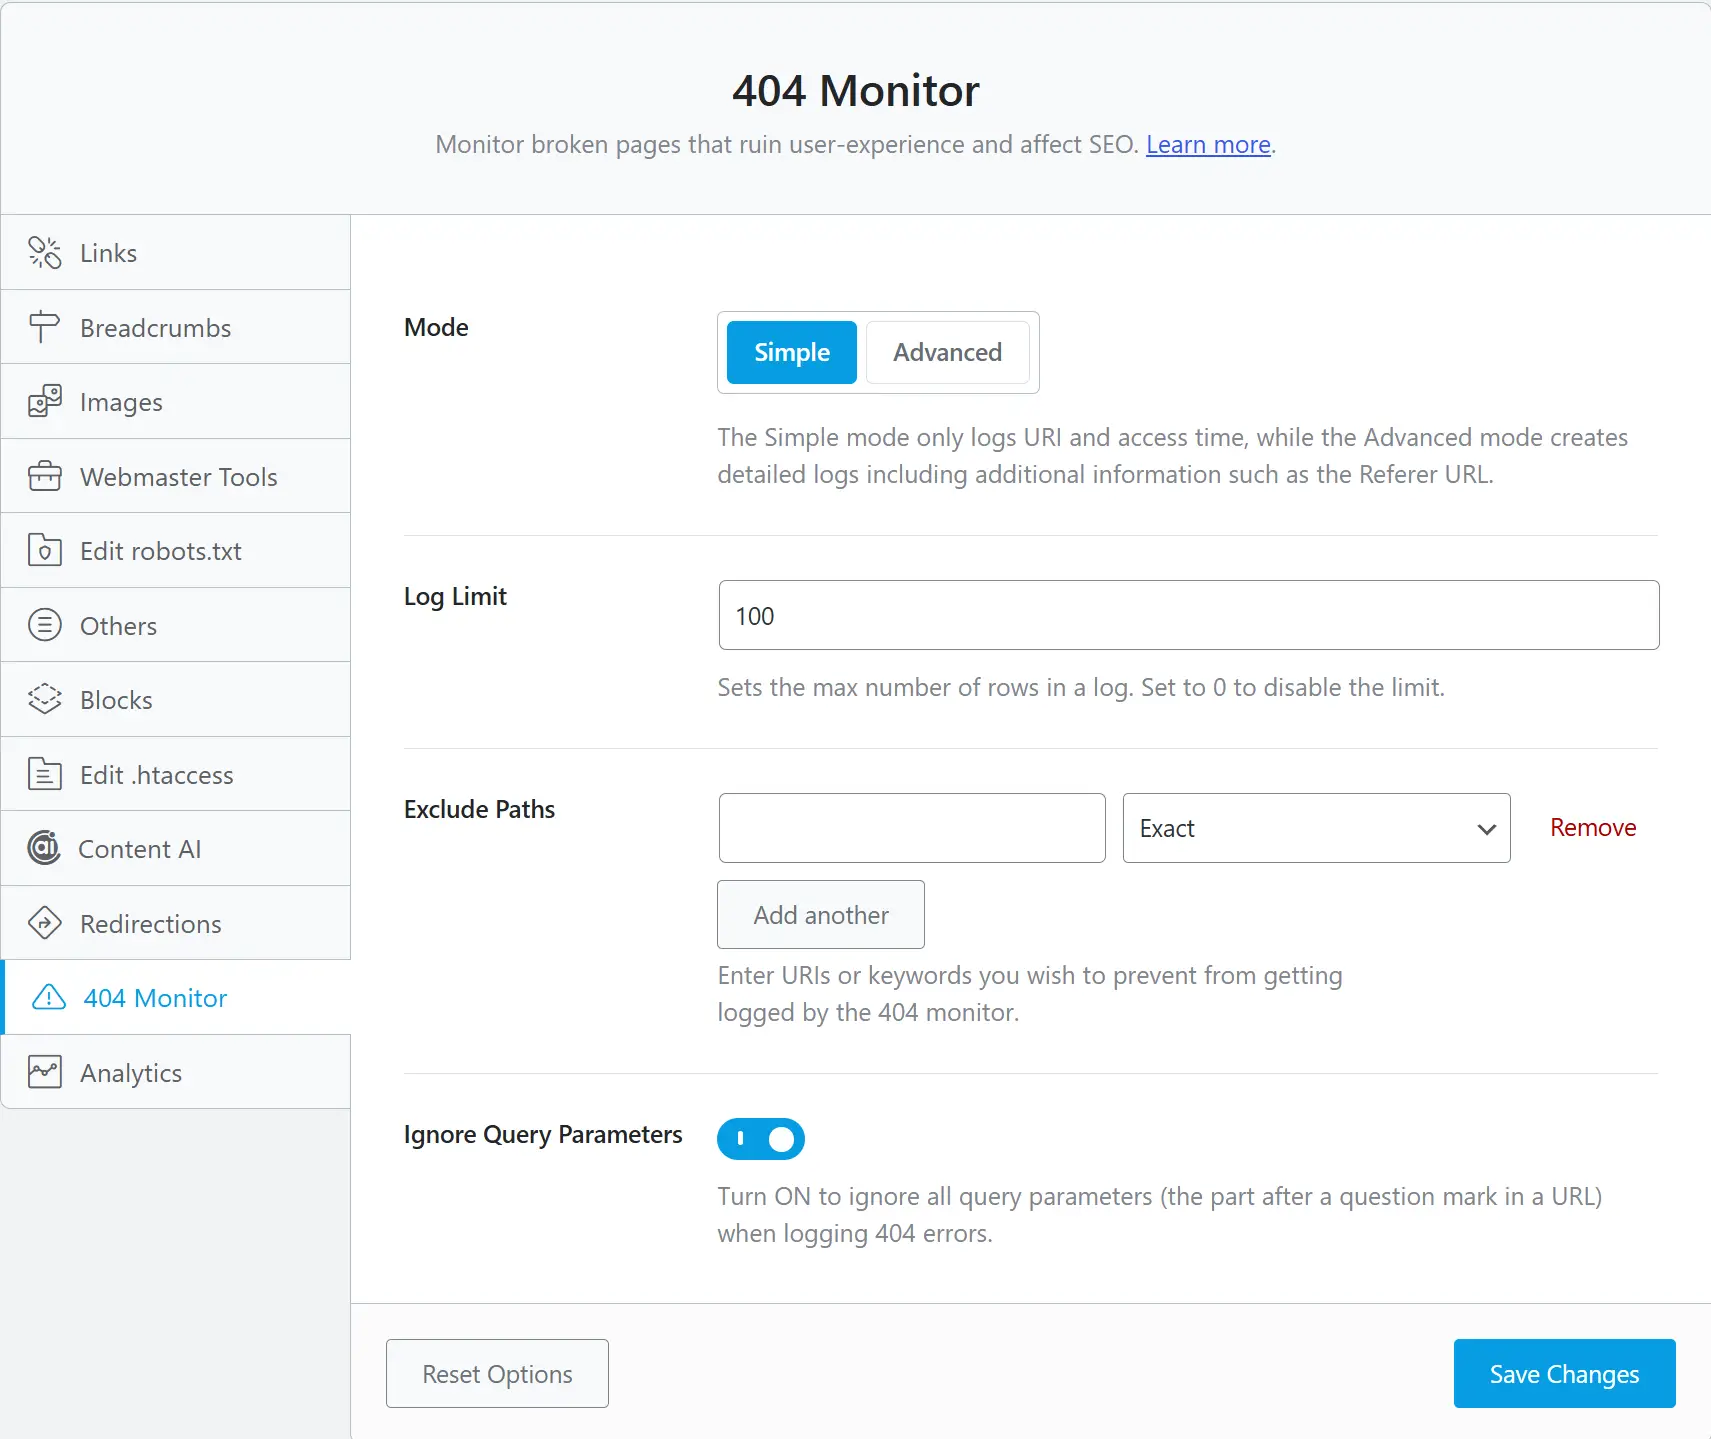Click the Edit robots.txt file icon
This screenshot has width=1711, height=1439.
tap(44, 551)
